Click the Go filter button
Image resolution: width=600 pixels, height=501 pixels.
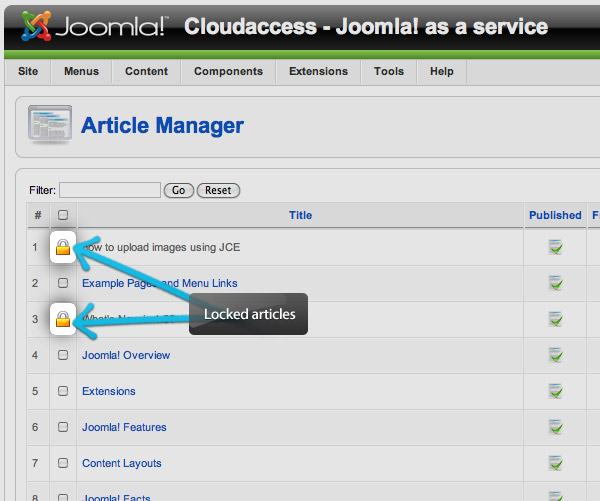tap(179, 190)
